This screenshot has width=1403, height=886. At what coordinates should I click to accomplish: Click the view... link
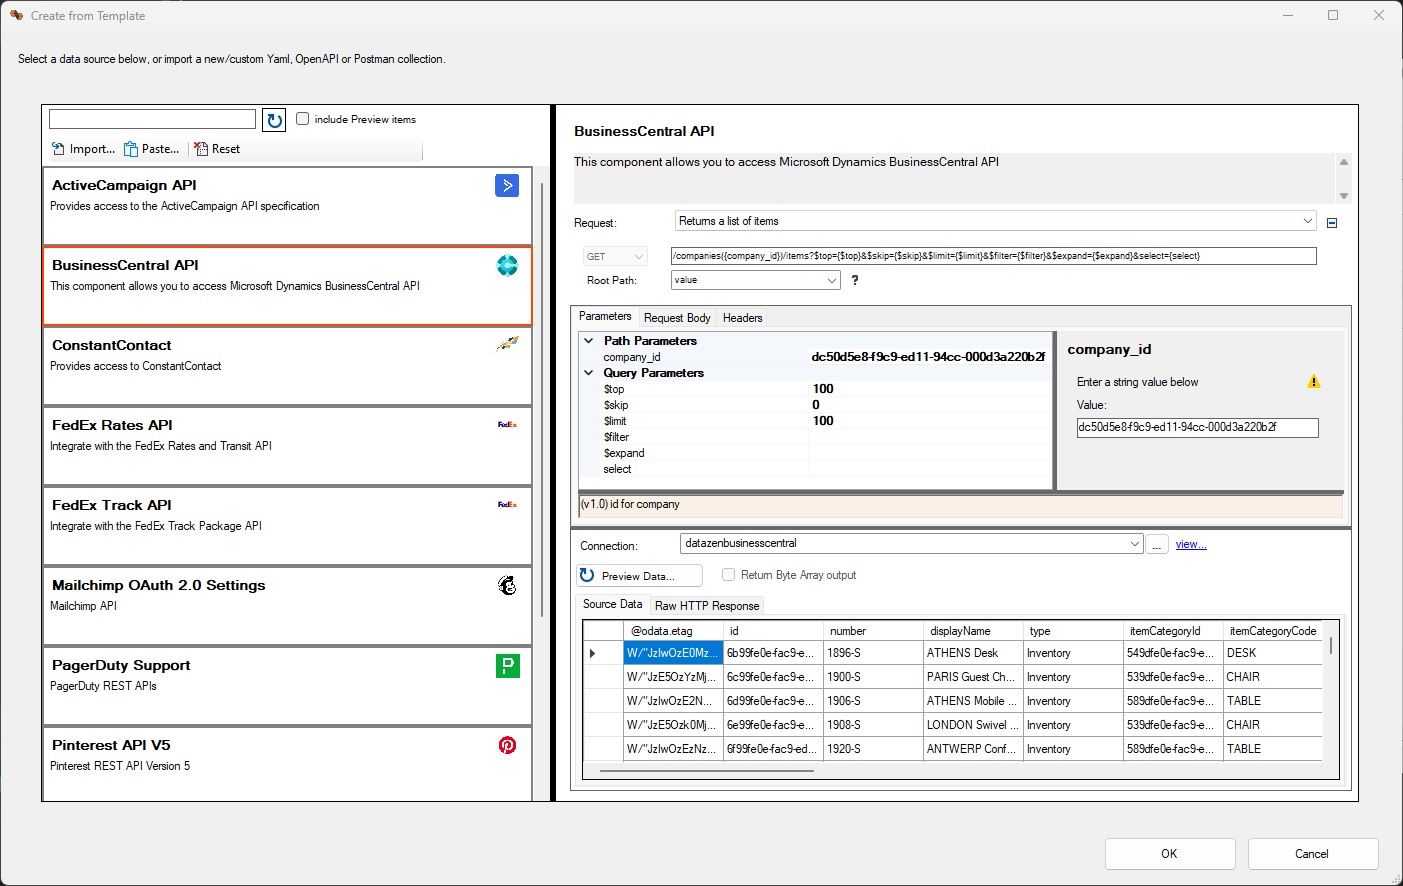click(1191, 544)
